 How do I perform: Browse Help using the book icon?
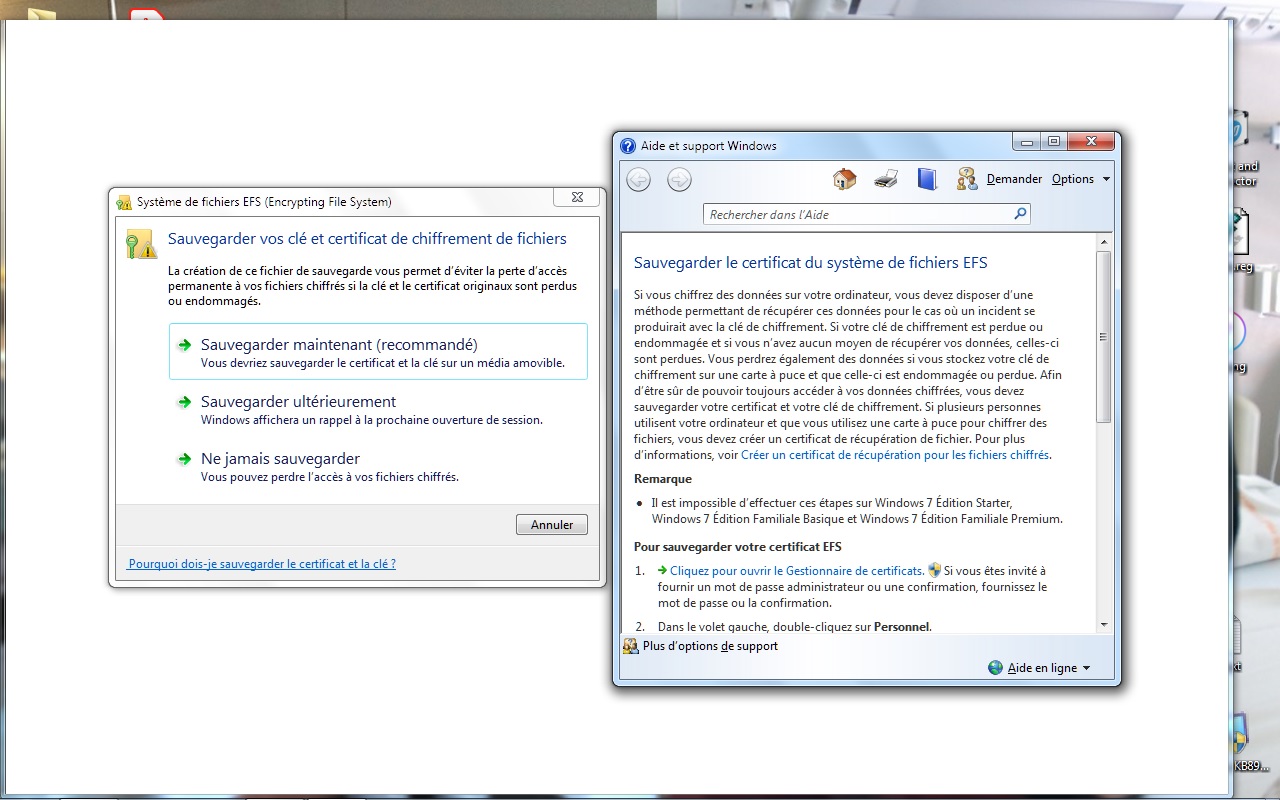click(928, 179)
